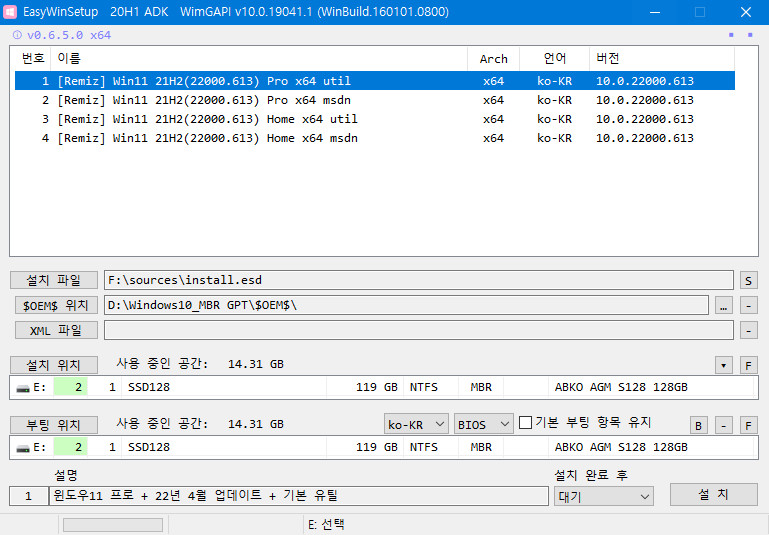Open the 대기 after-install action dropdown
Image resolution: width=769 pixels, height=535 pixels.
tap(604, 497)
